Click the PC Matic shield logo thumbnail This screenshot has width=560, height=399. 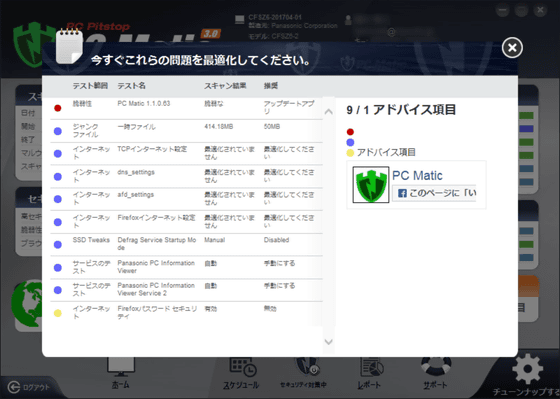point(371,185)
